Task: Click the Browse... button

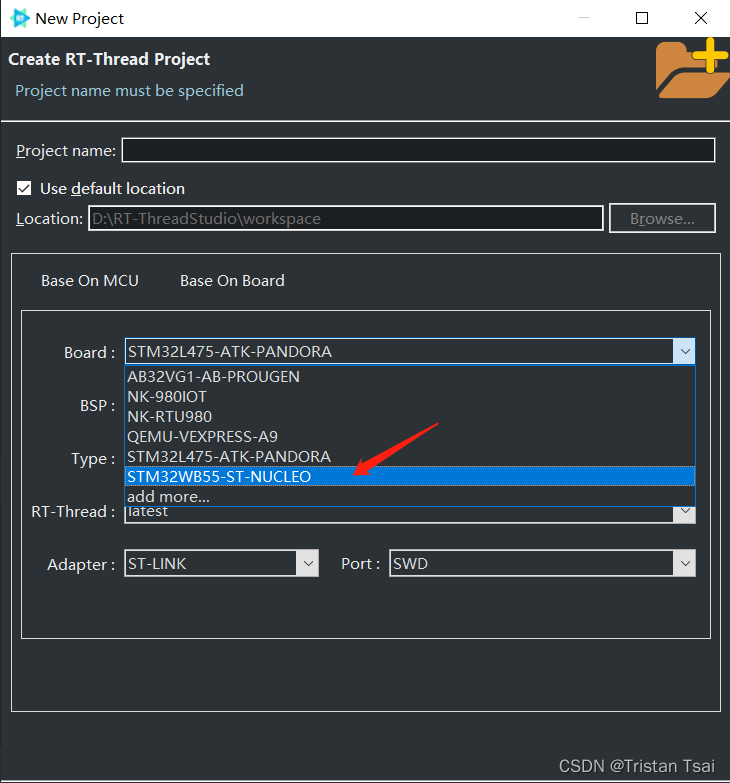Action: (662, 218)
